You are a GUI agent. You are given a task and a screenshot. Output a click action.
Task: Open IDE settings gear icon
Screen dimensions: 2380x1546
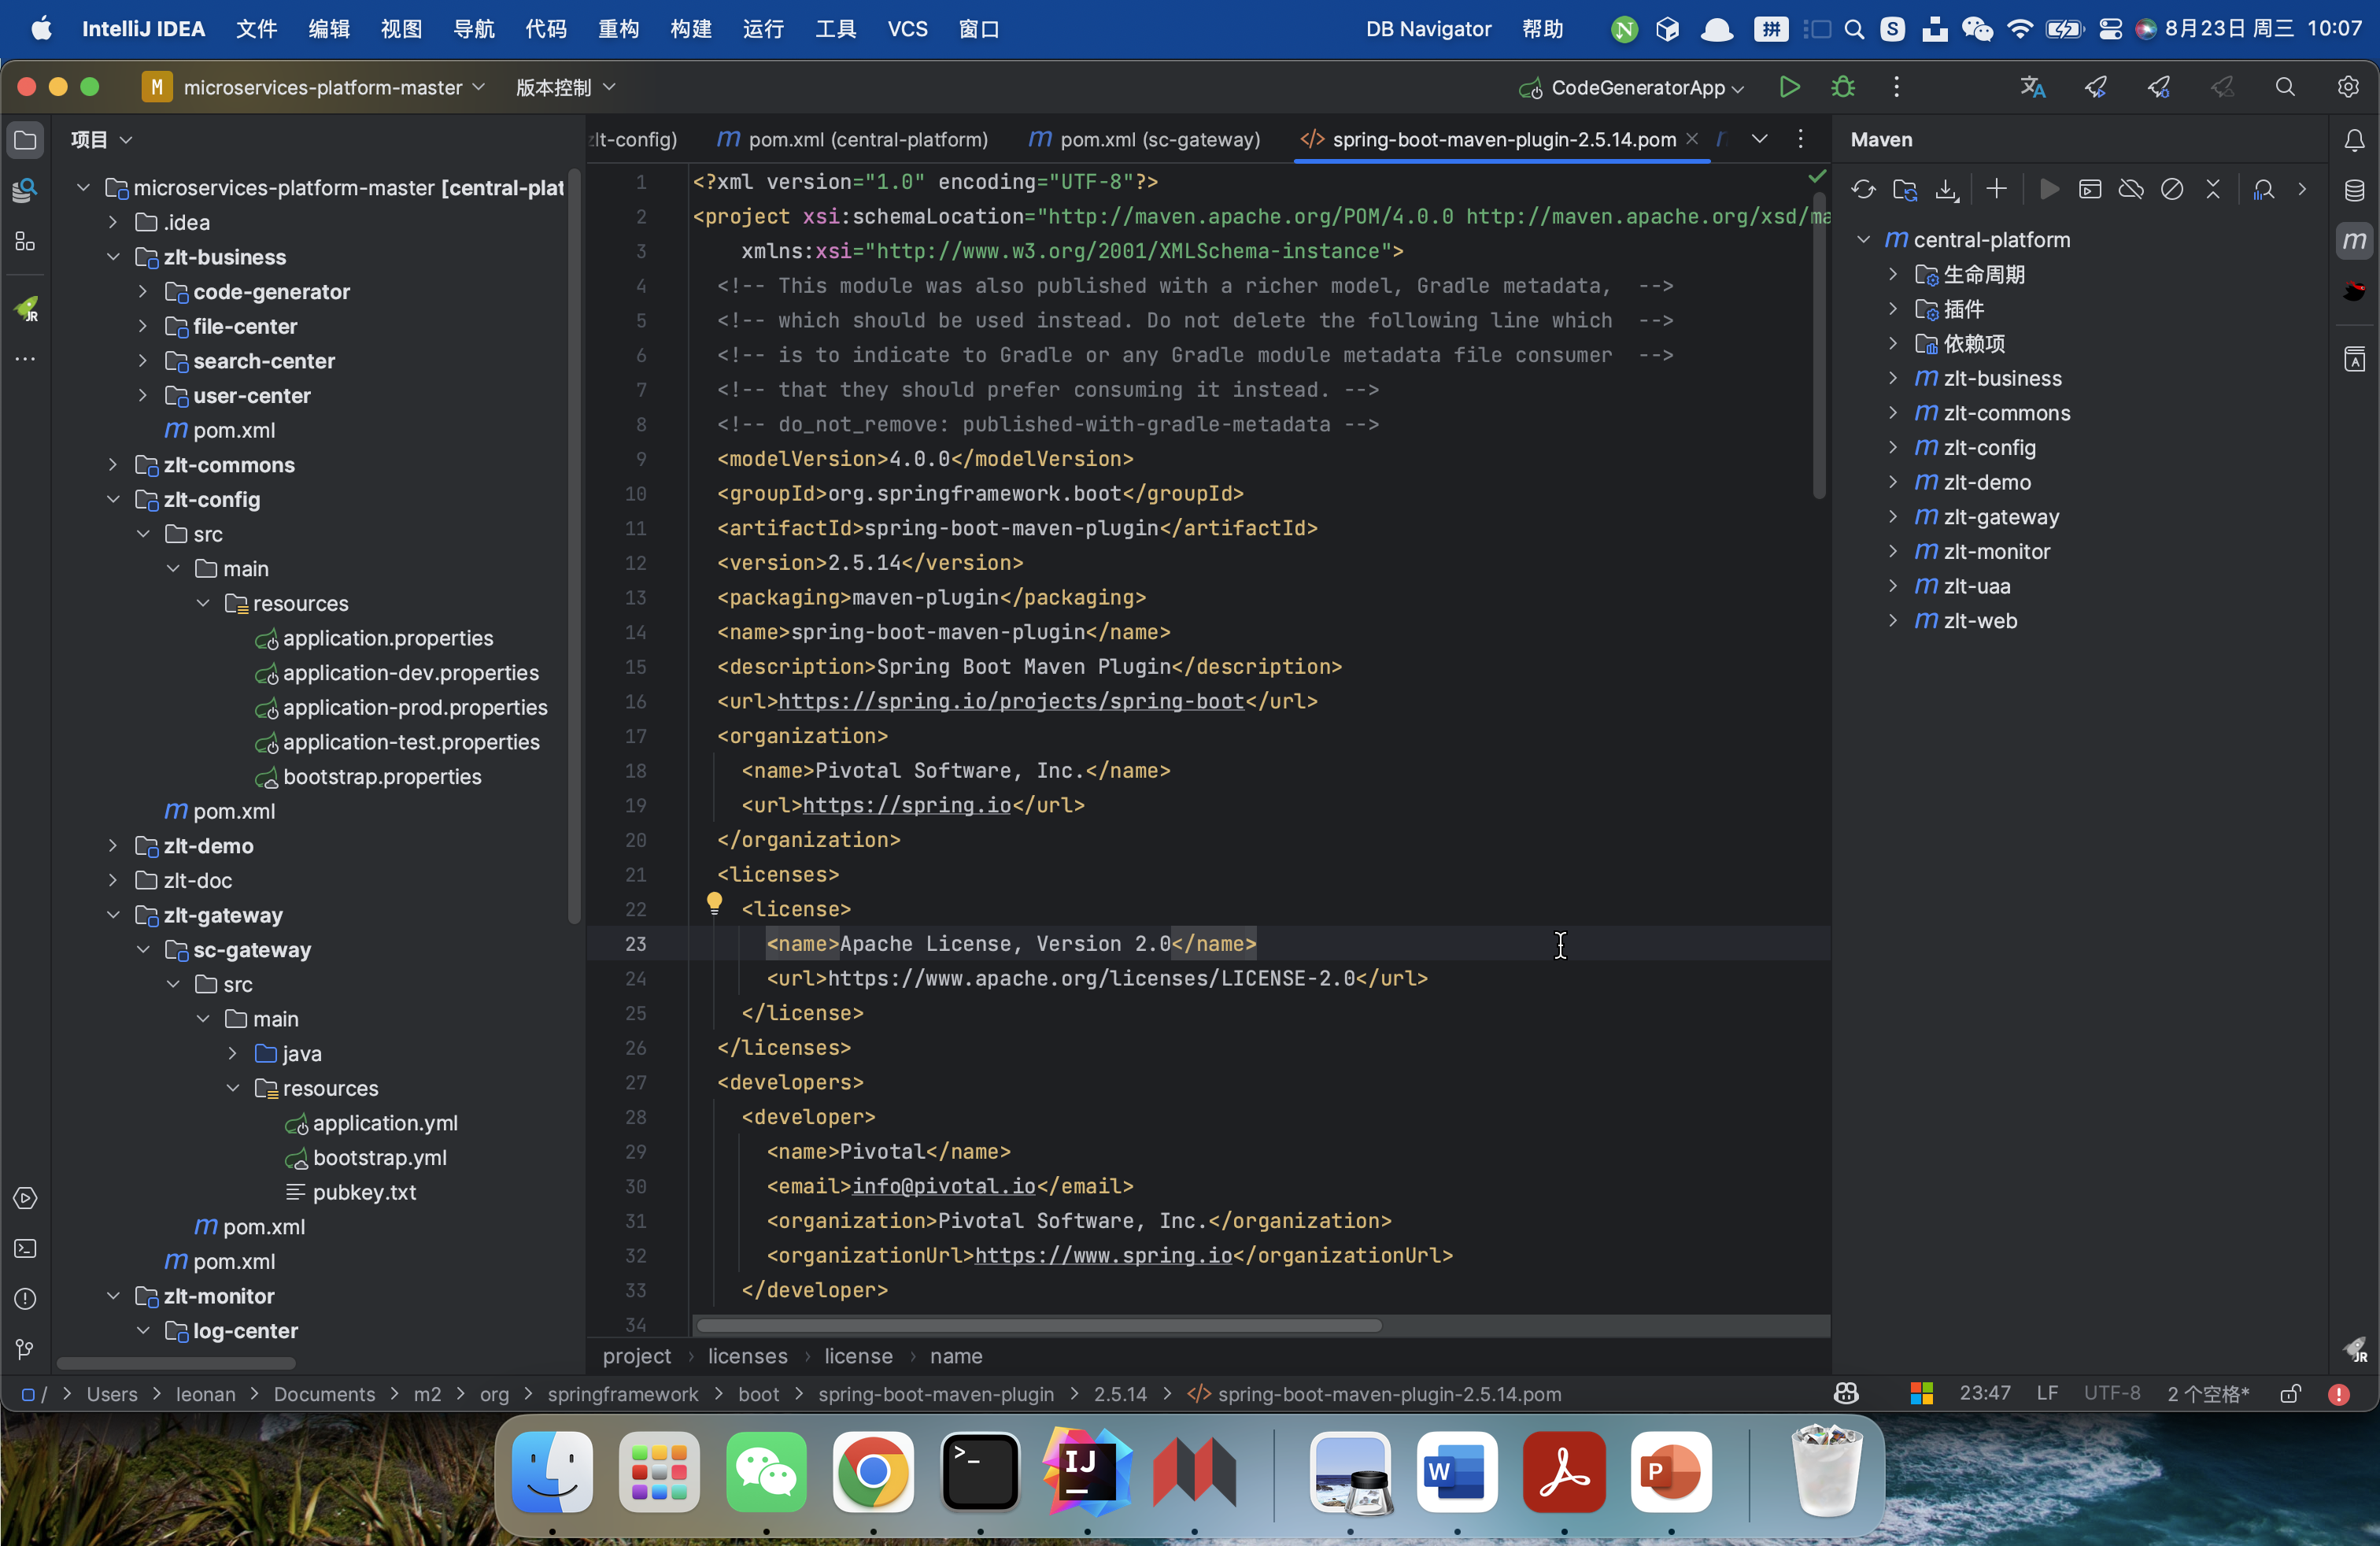coord(2347,87)
